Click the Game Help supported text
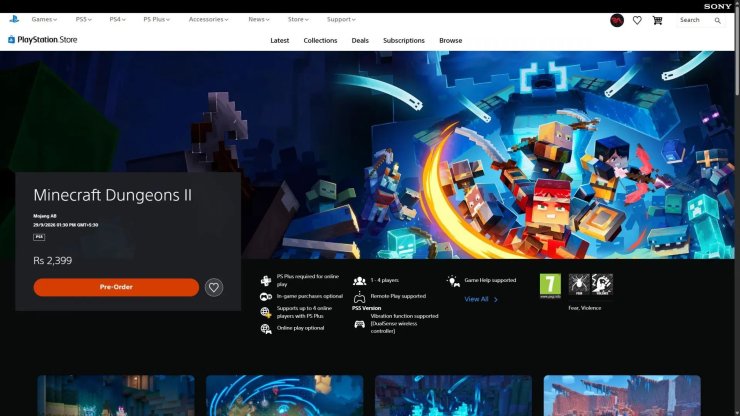Image resolution: width=740 pixels, height=416 pixels. coord(490,280)
